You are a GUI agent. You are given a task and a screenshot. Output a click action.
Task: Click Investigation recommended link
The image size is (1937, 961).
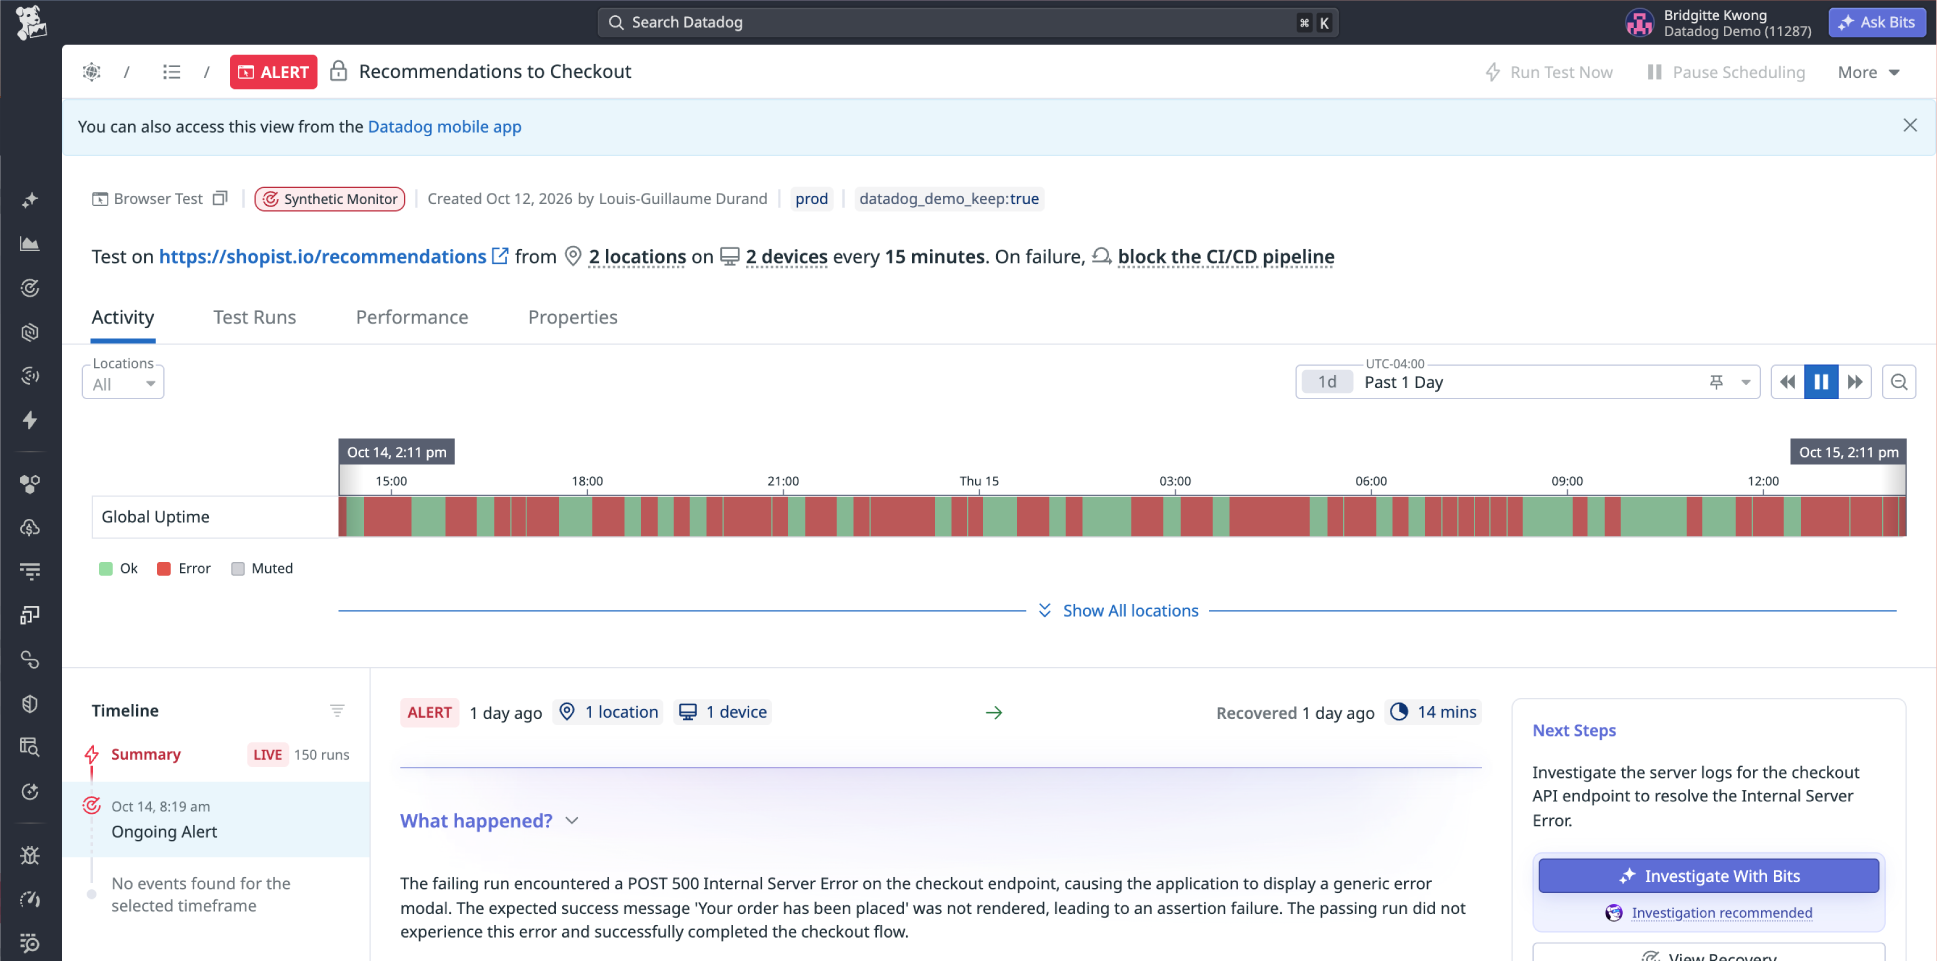point(1722,913)
